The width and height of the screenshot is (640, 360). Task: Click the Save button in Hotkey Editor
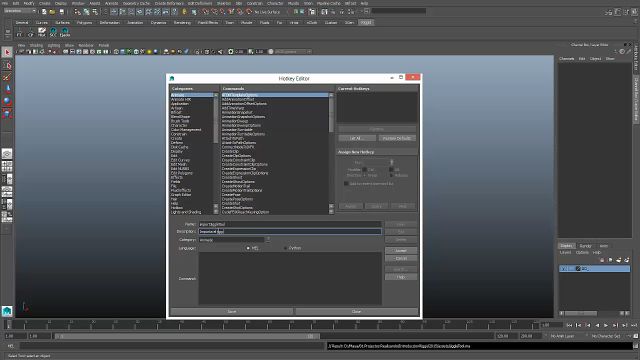pos(231,311)
